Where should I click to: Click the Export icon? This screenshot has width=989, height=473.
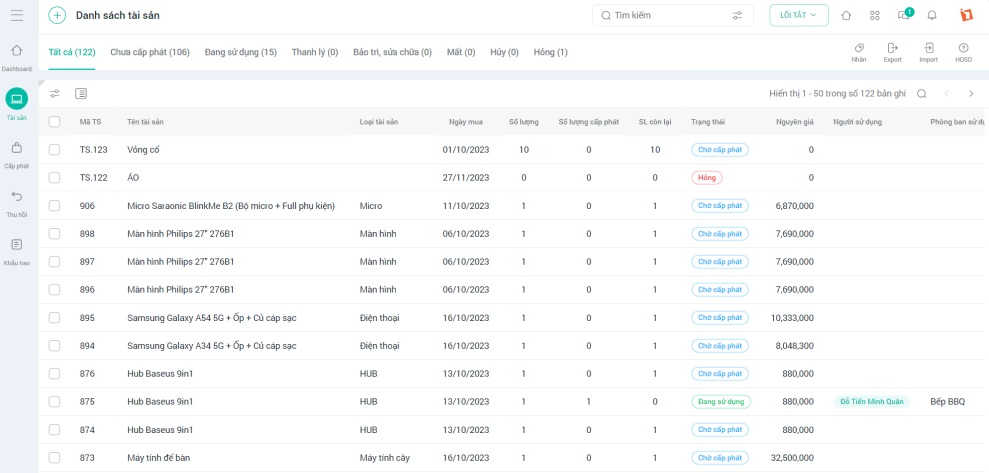point(892,48)
